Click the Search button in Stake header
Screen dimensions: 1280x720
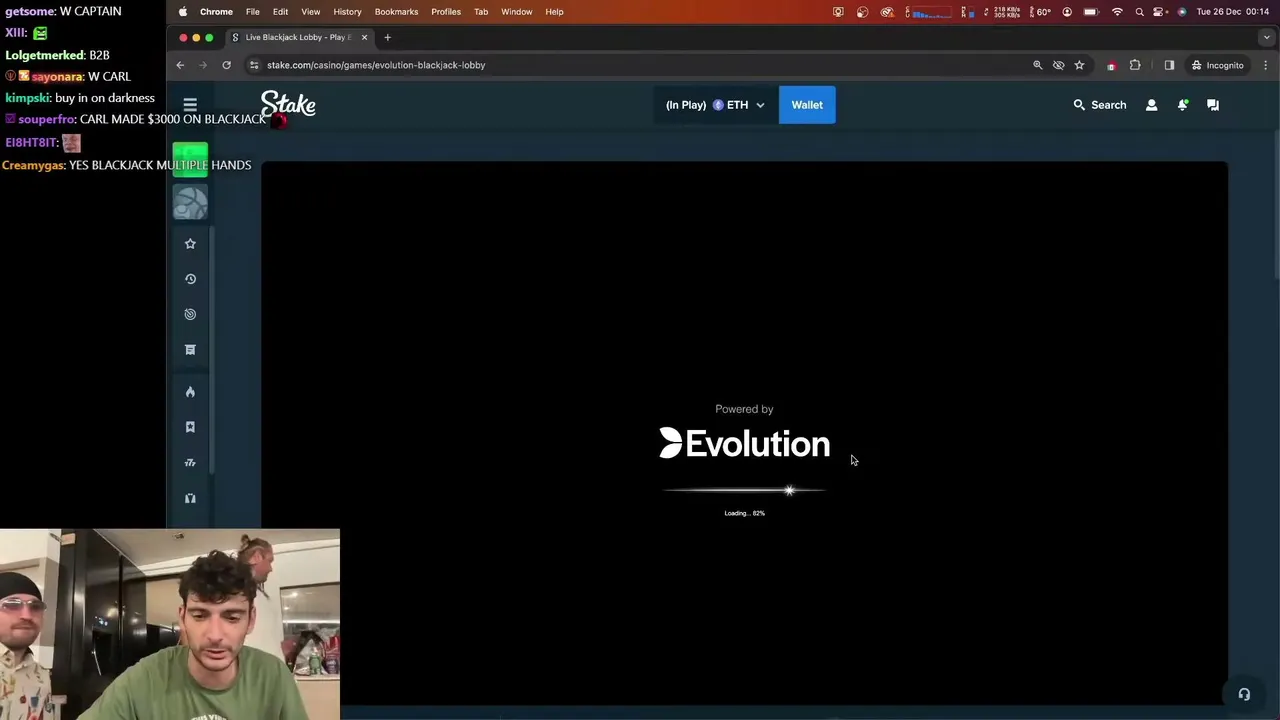[1099, 105]
